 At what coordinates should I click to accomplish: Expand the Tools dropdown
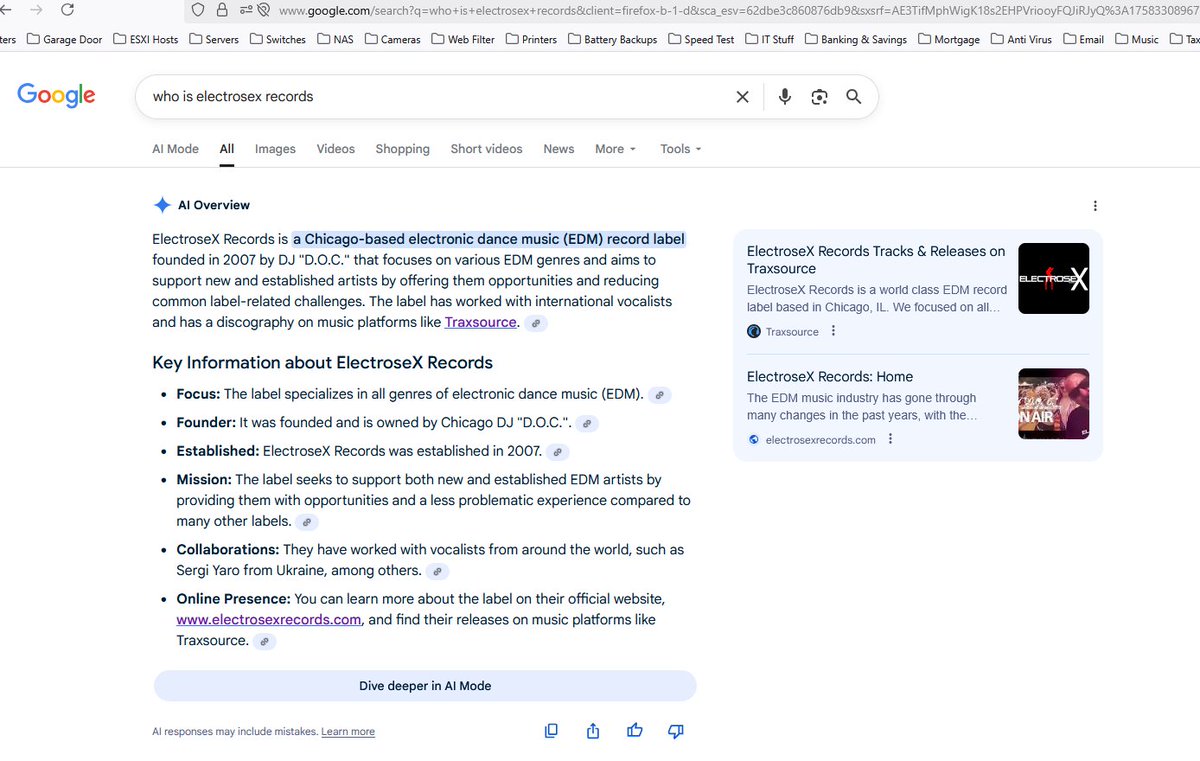[681, 149]
